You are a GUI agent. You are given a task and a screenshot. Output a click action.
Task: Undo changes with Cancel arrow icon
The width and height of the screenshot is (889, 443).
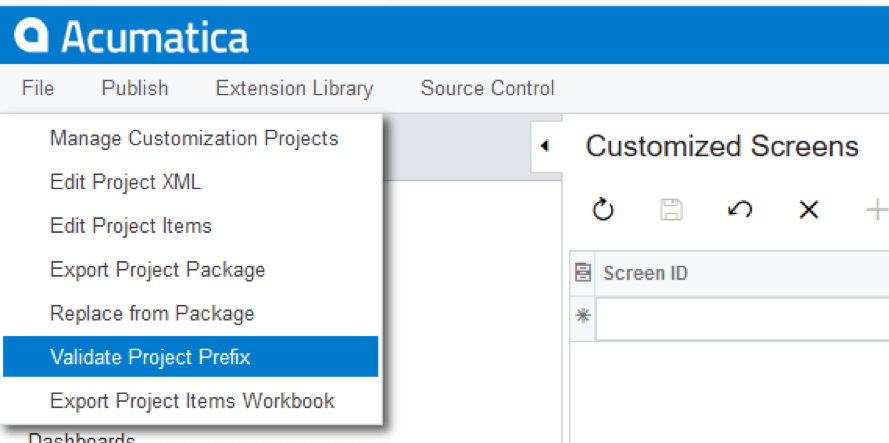tap(740, 210)
